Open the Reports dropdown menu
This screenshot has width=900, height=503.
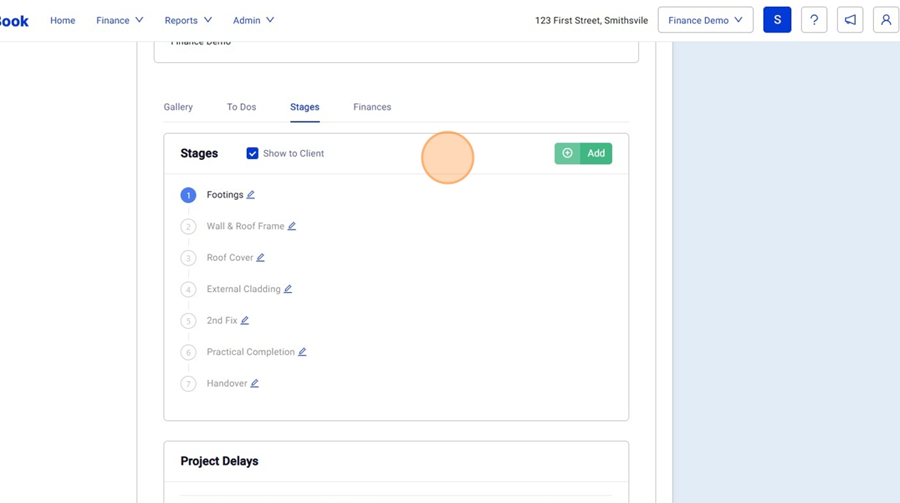pos(188,20)
